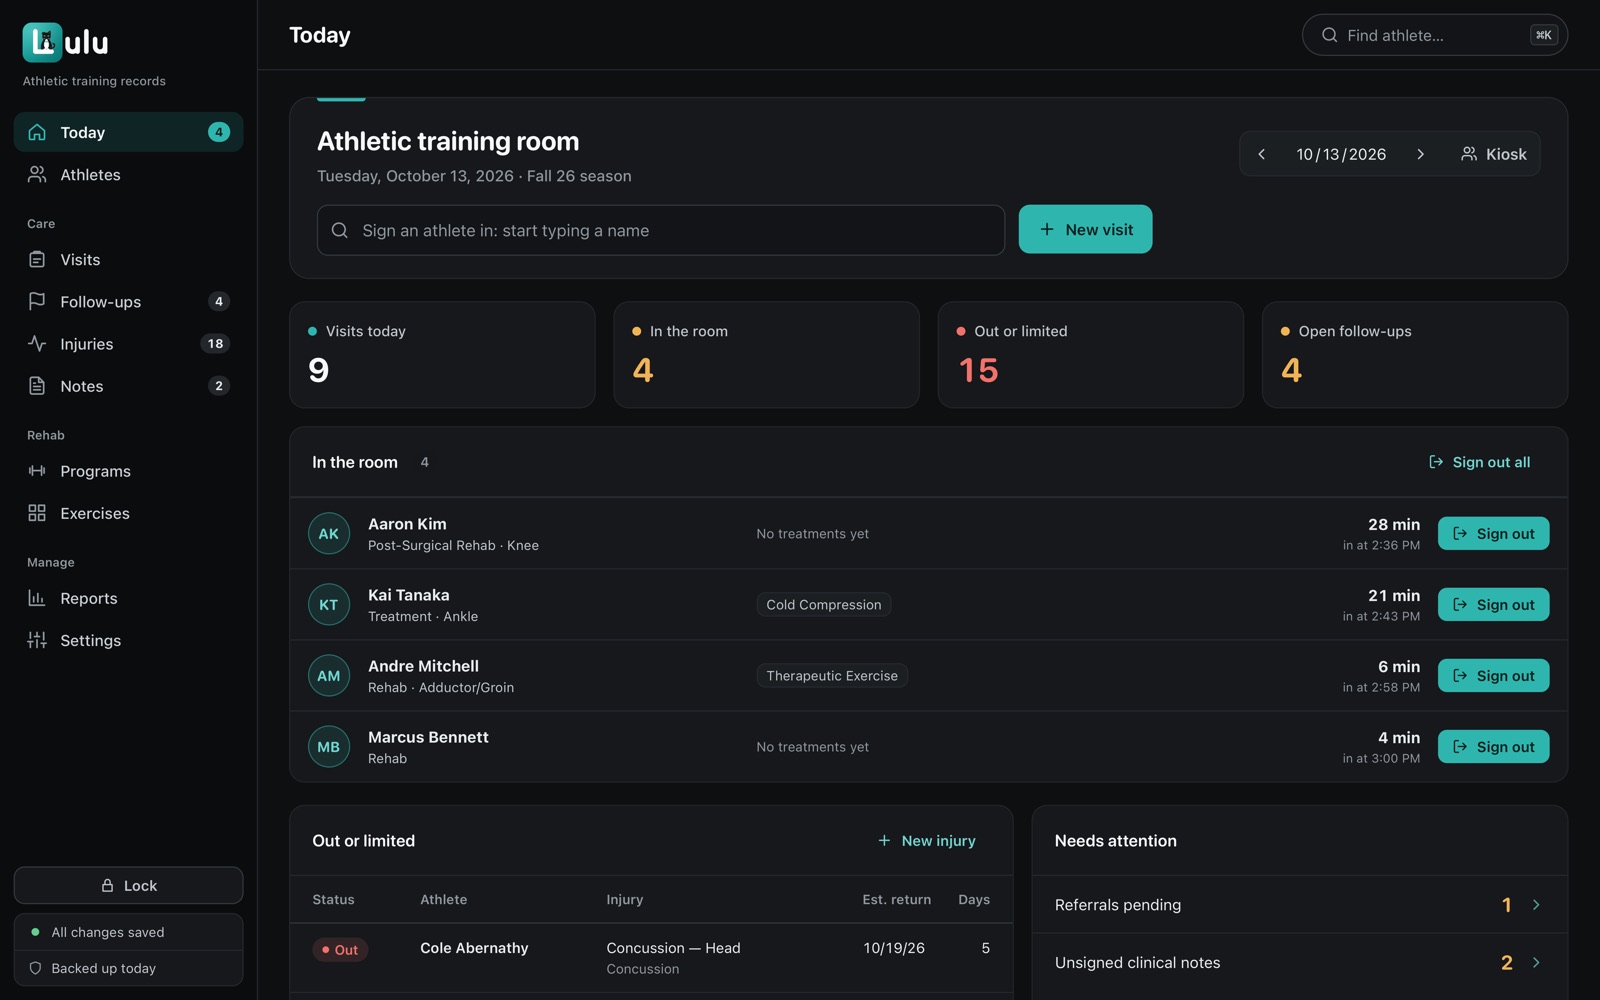Open Athletes from the sidebar

[128, 174]
